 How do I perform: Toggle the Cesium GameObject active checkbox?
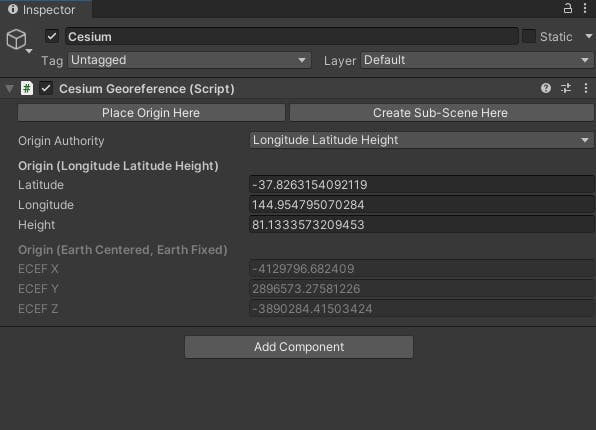click(52, 36)
